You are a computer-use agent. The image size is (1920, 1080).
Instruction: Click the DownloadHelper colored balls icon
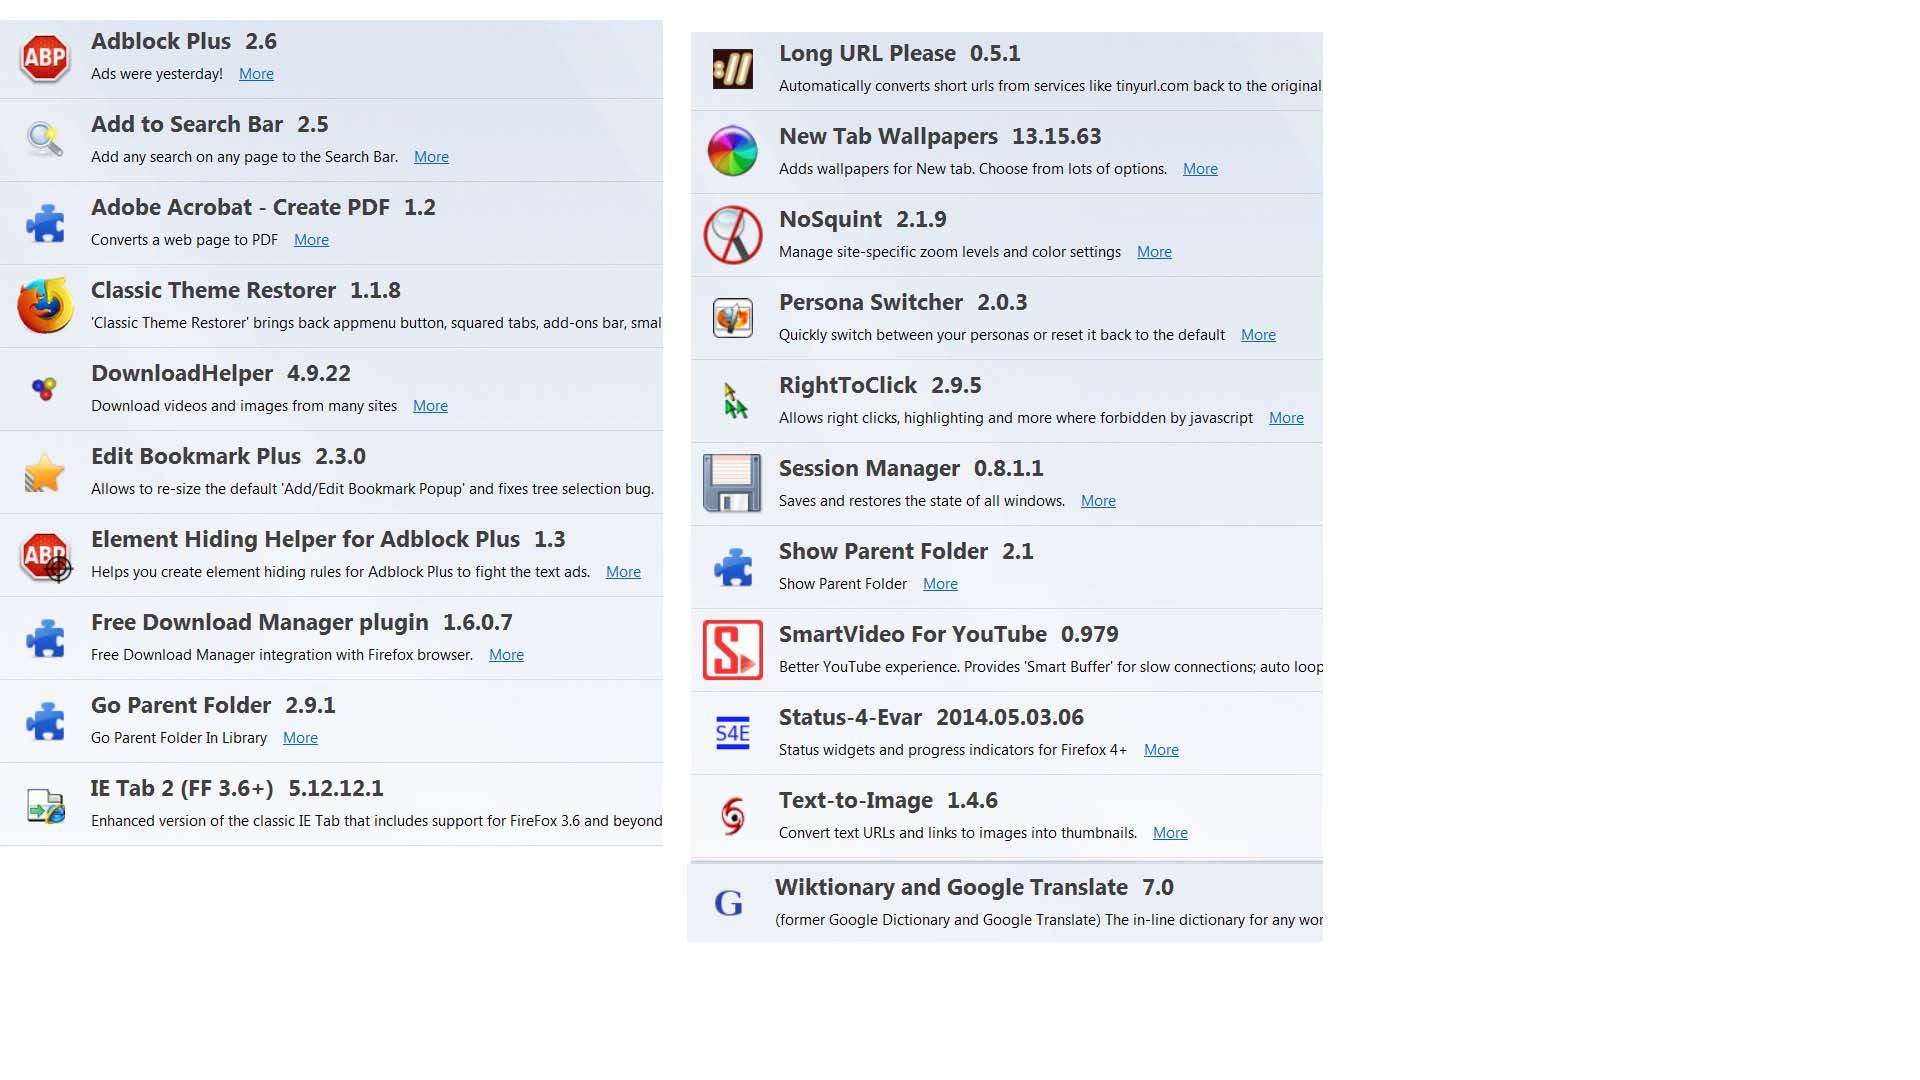coord(44,389)
